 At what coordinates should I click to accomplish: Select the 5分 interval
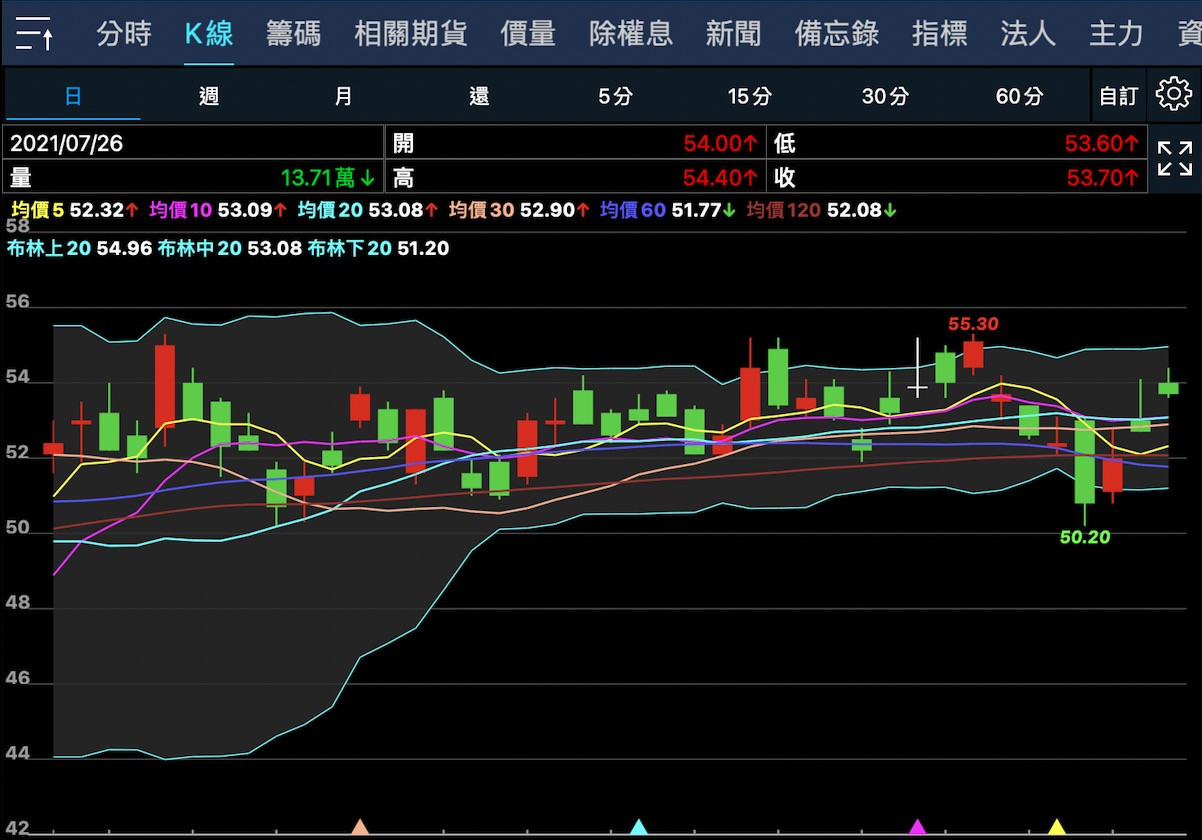tap(615, 96)
